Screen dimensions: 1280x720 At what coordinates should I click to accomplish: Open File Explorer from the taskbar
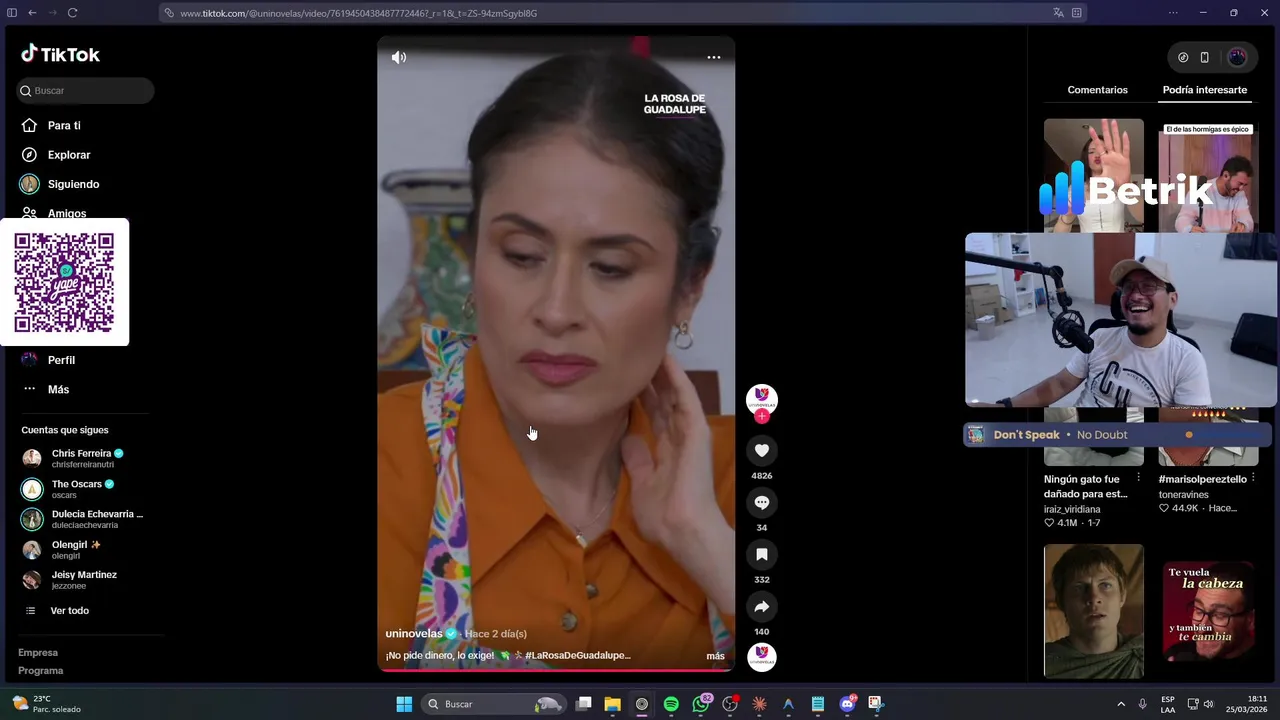pos(613,704)
